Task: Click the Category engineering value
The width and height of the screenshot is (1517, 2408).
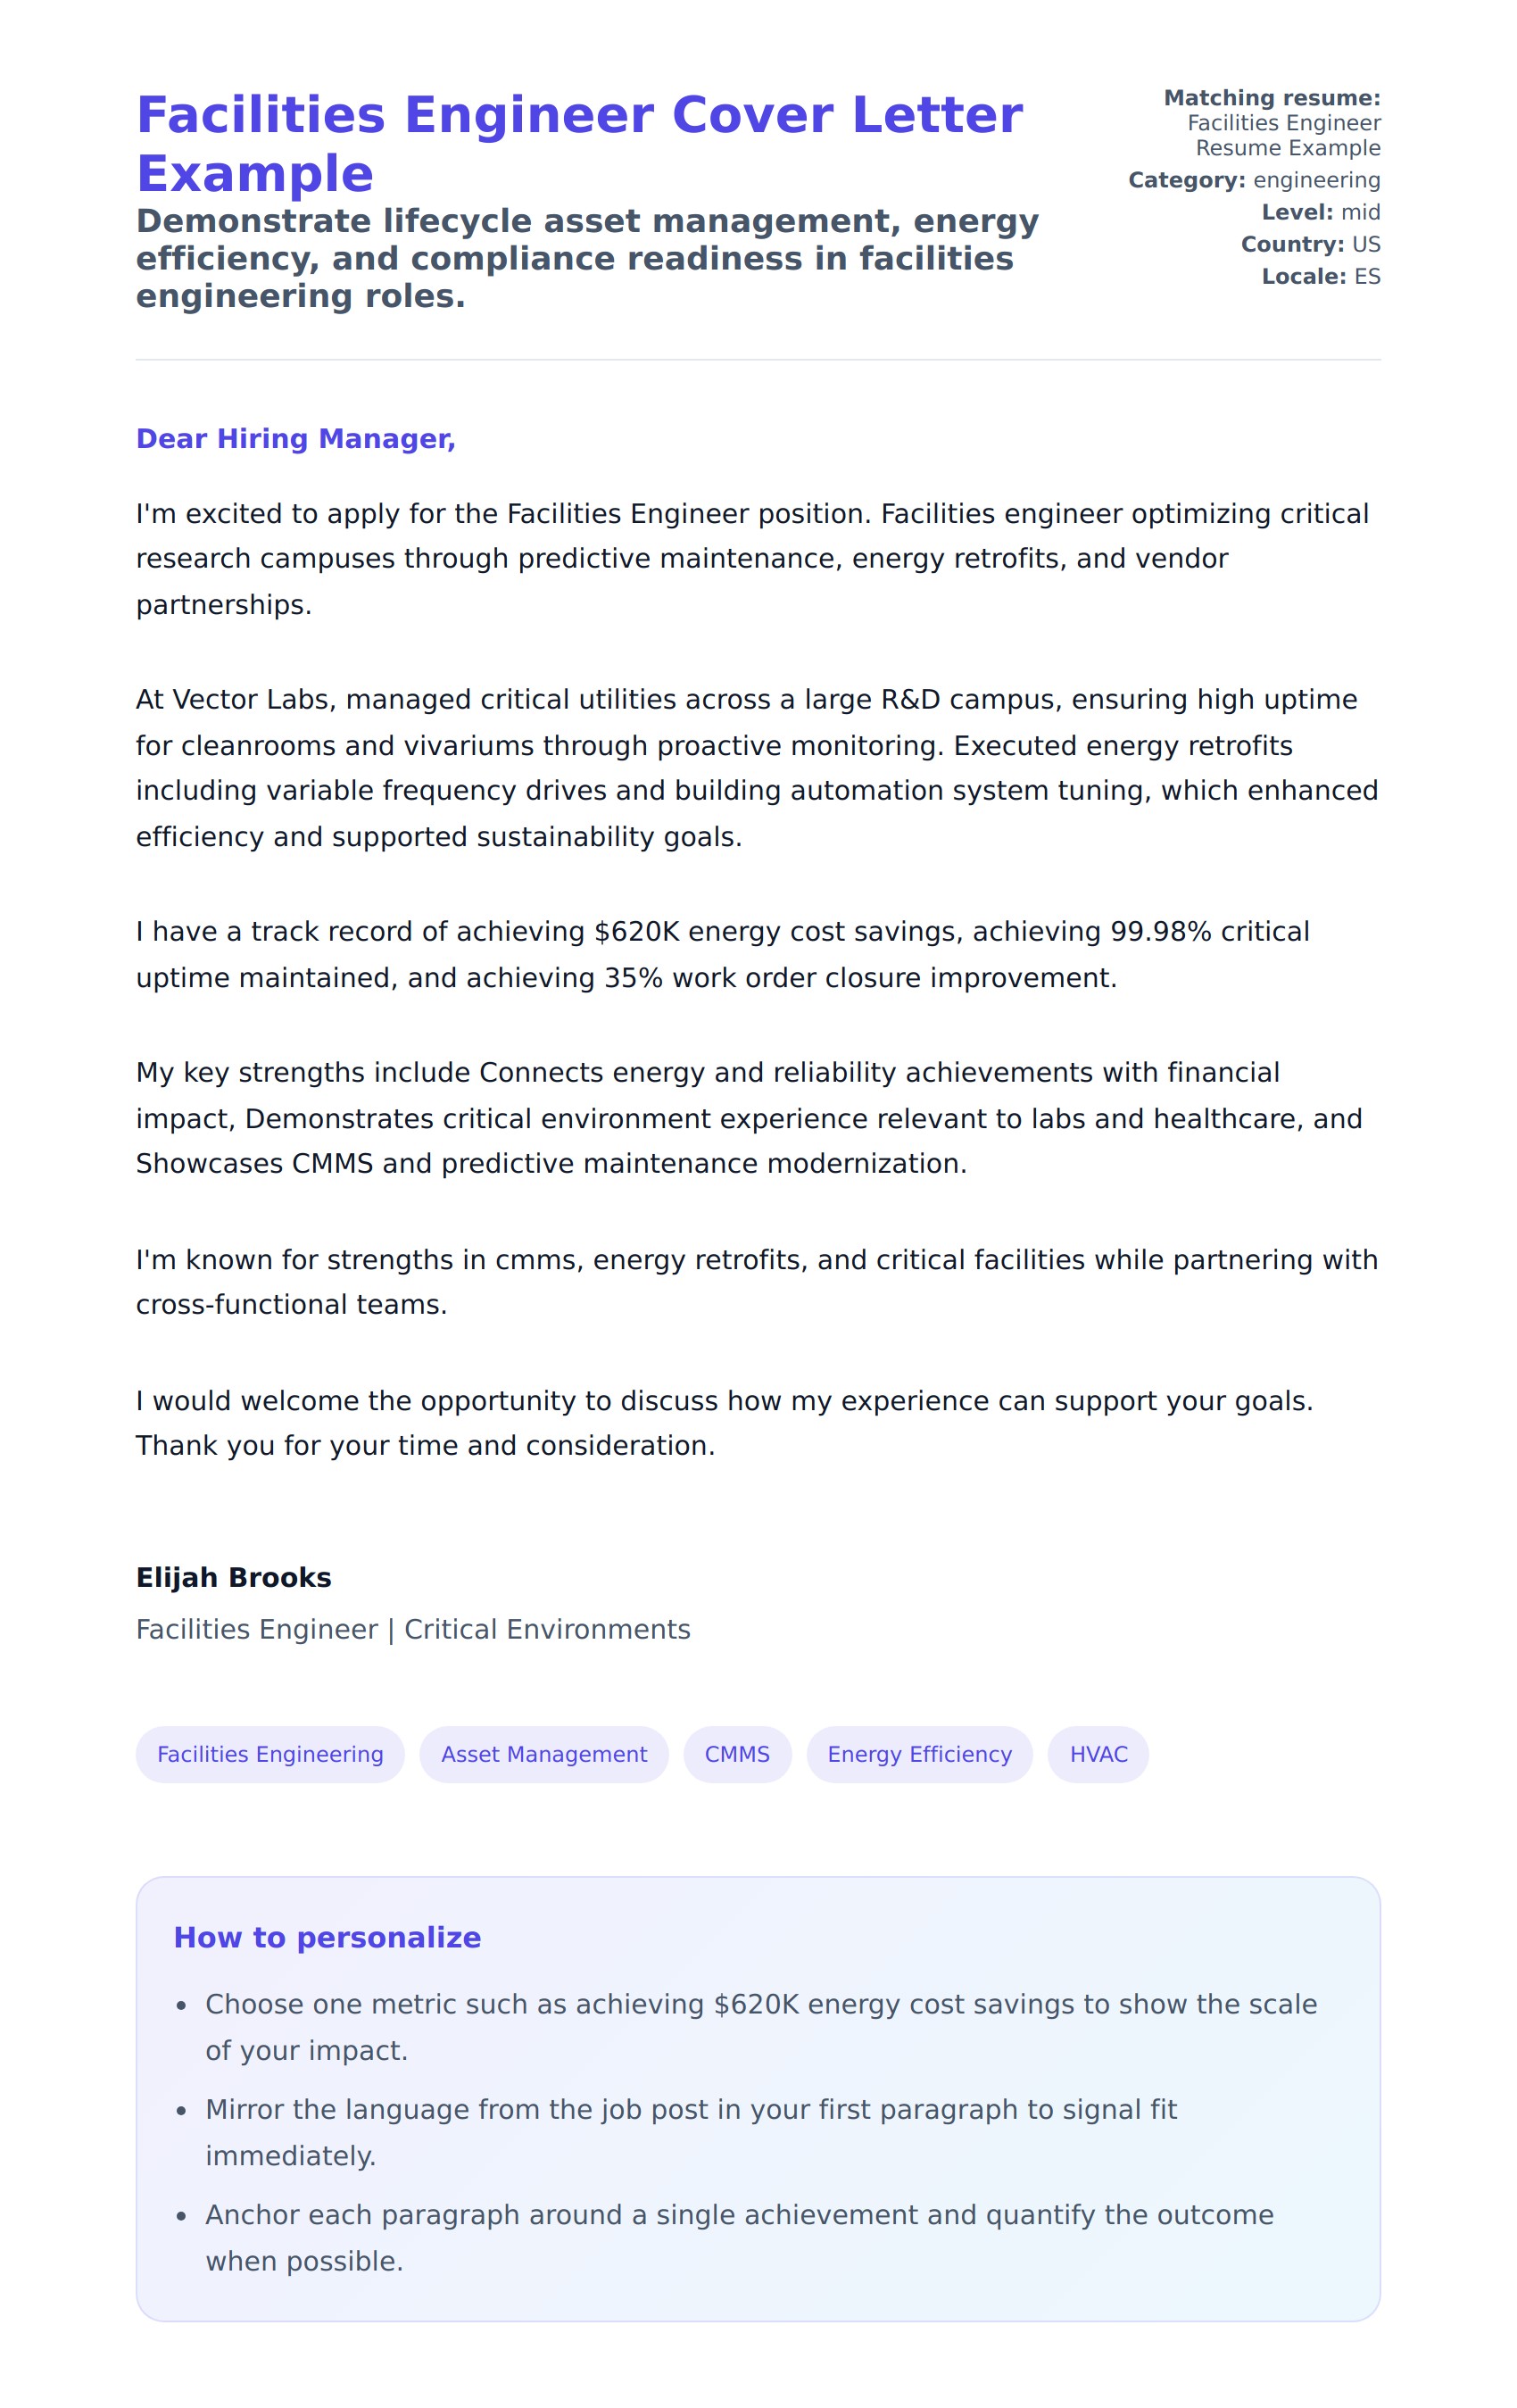Action: point(1316,180)
